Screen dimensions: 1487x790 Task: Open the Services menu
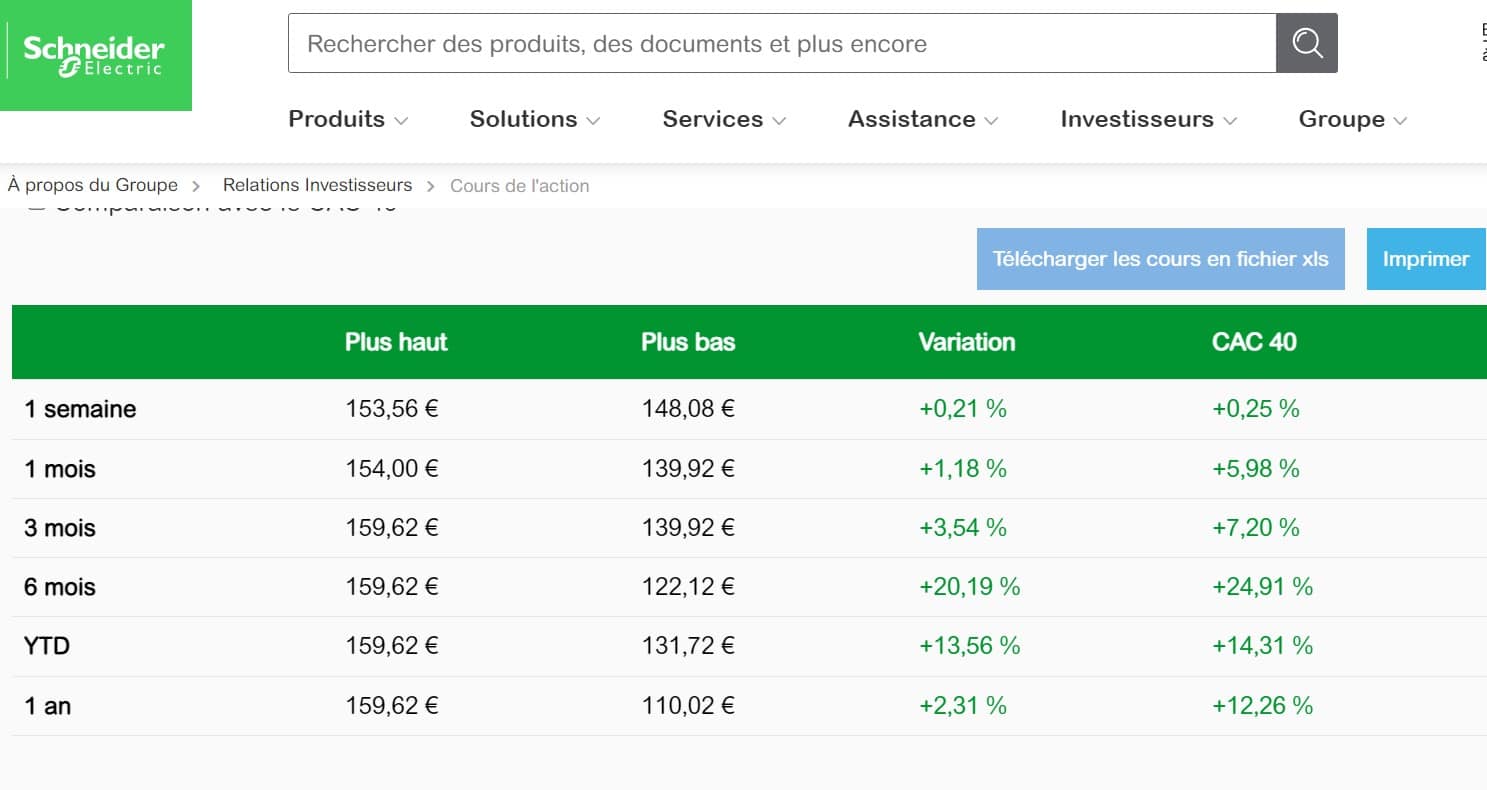click(724, 119)
